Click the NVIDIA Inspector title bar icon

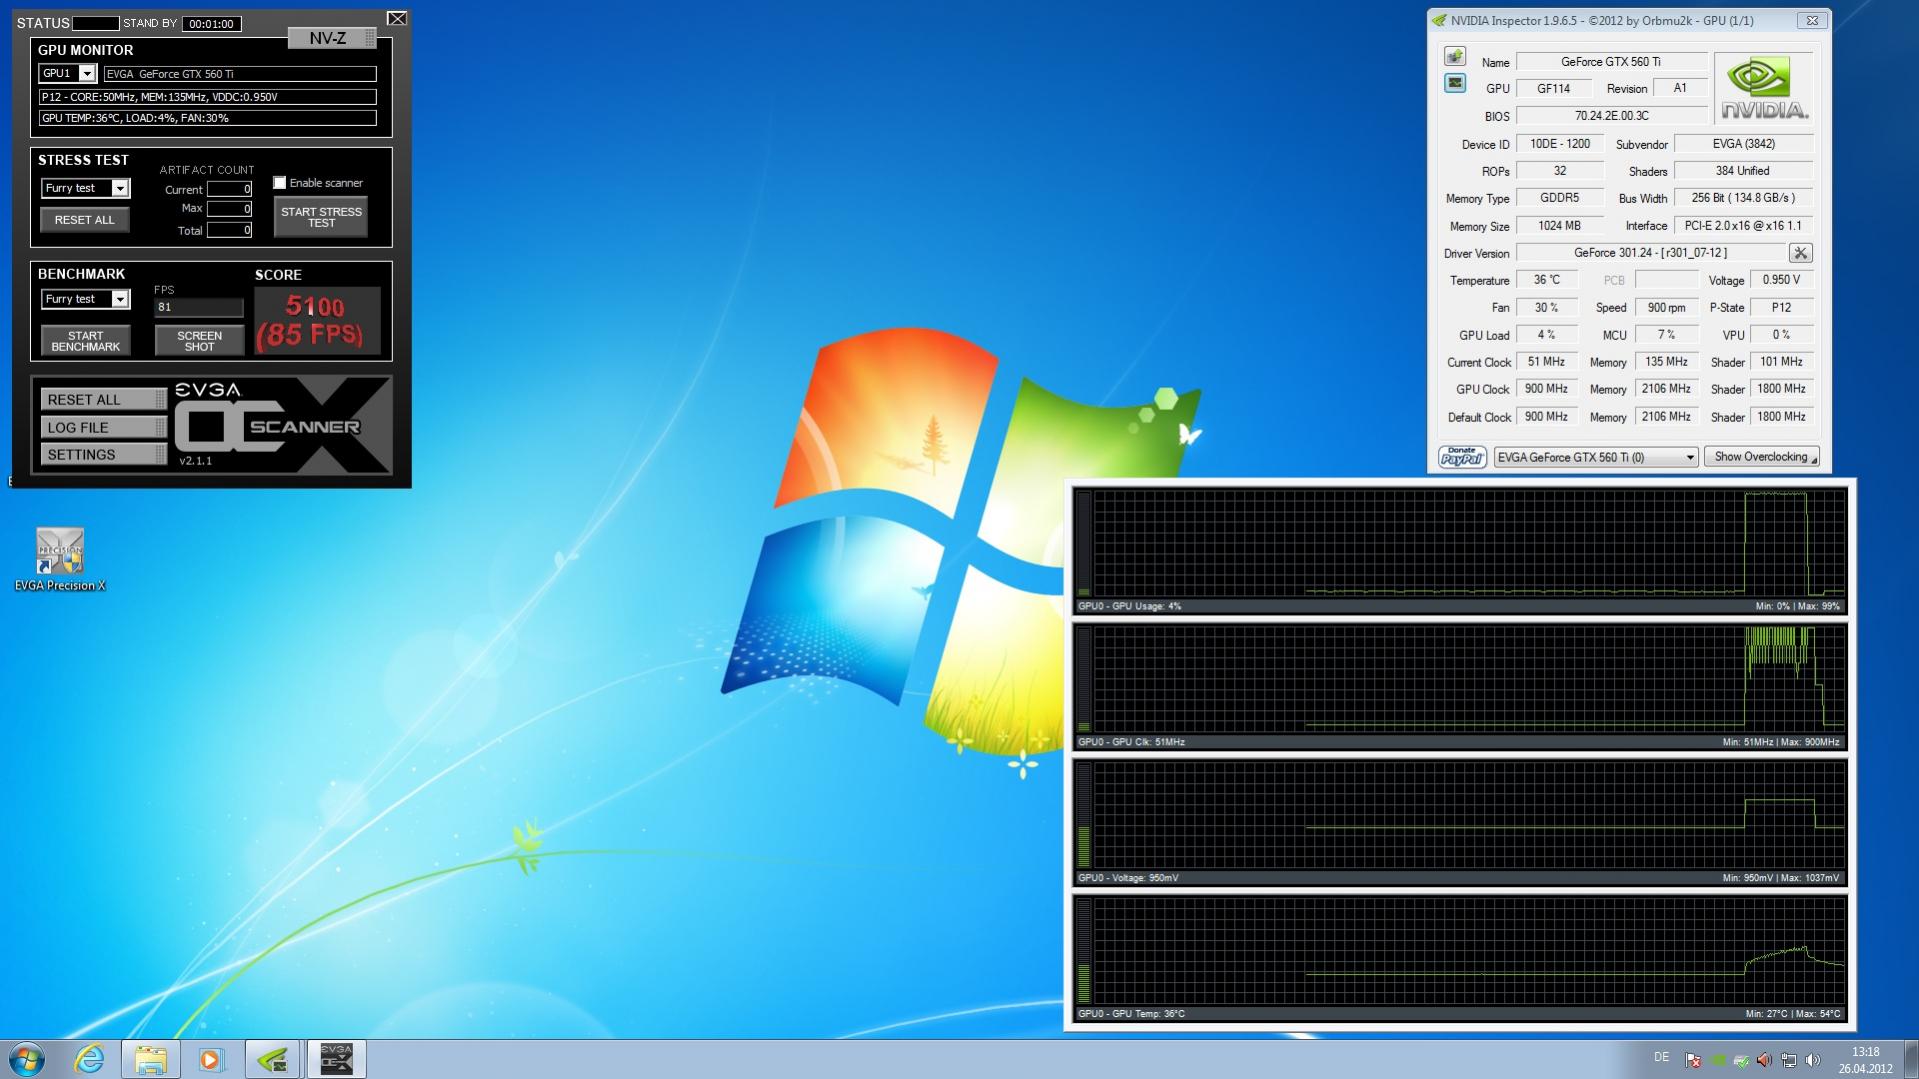[x=1440, y=20]
